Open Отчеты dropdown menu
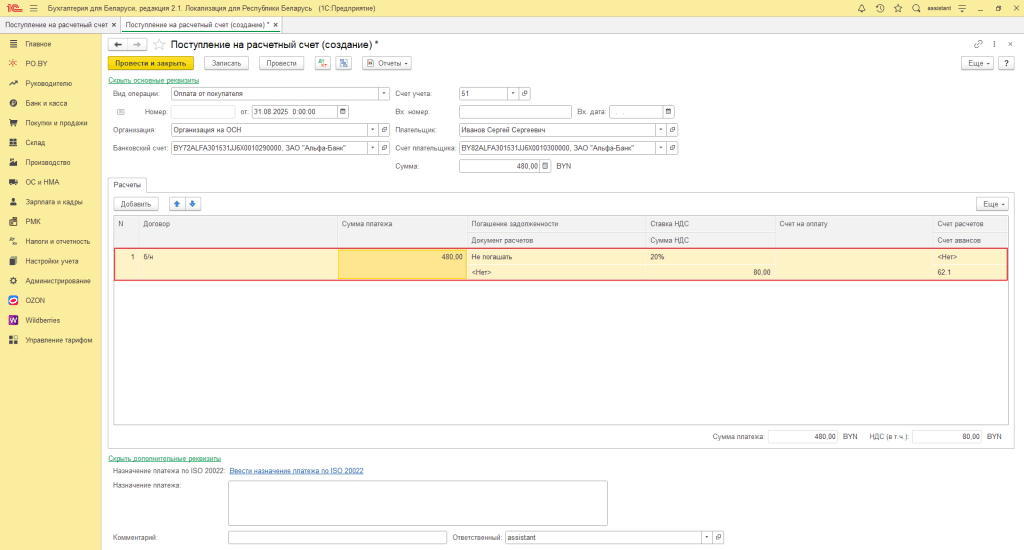This screenshot has width=1024, height=550. (x=387, y=63)
